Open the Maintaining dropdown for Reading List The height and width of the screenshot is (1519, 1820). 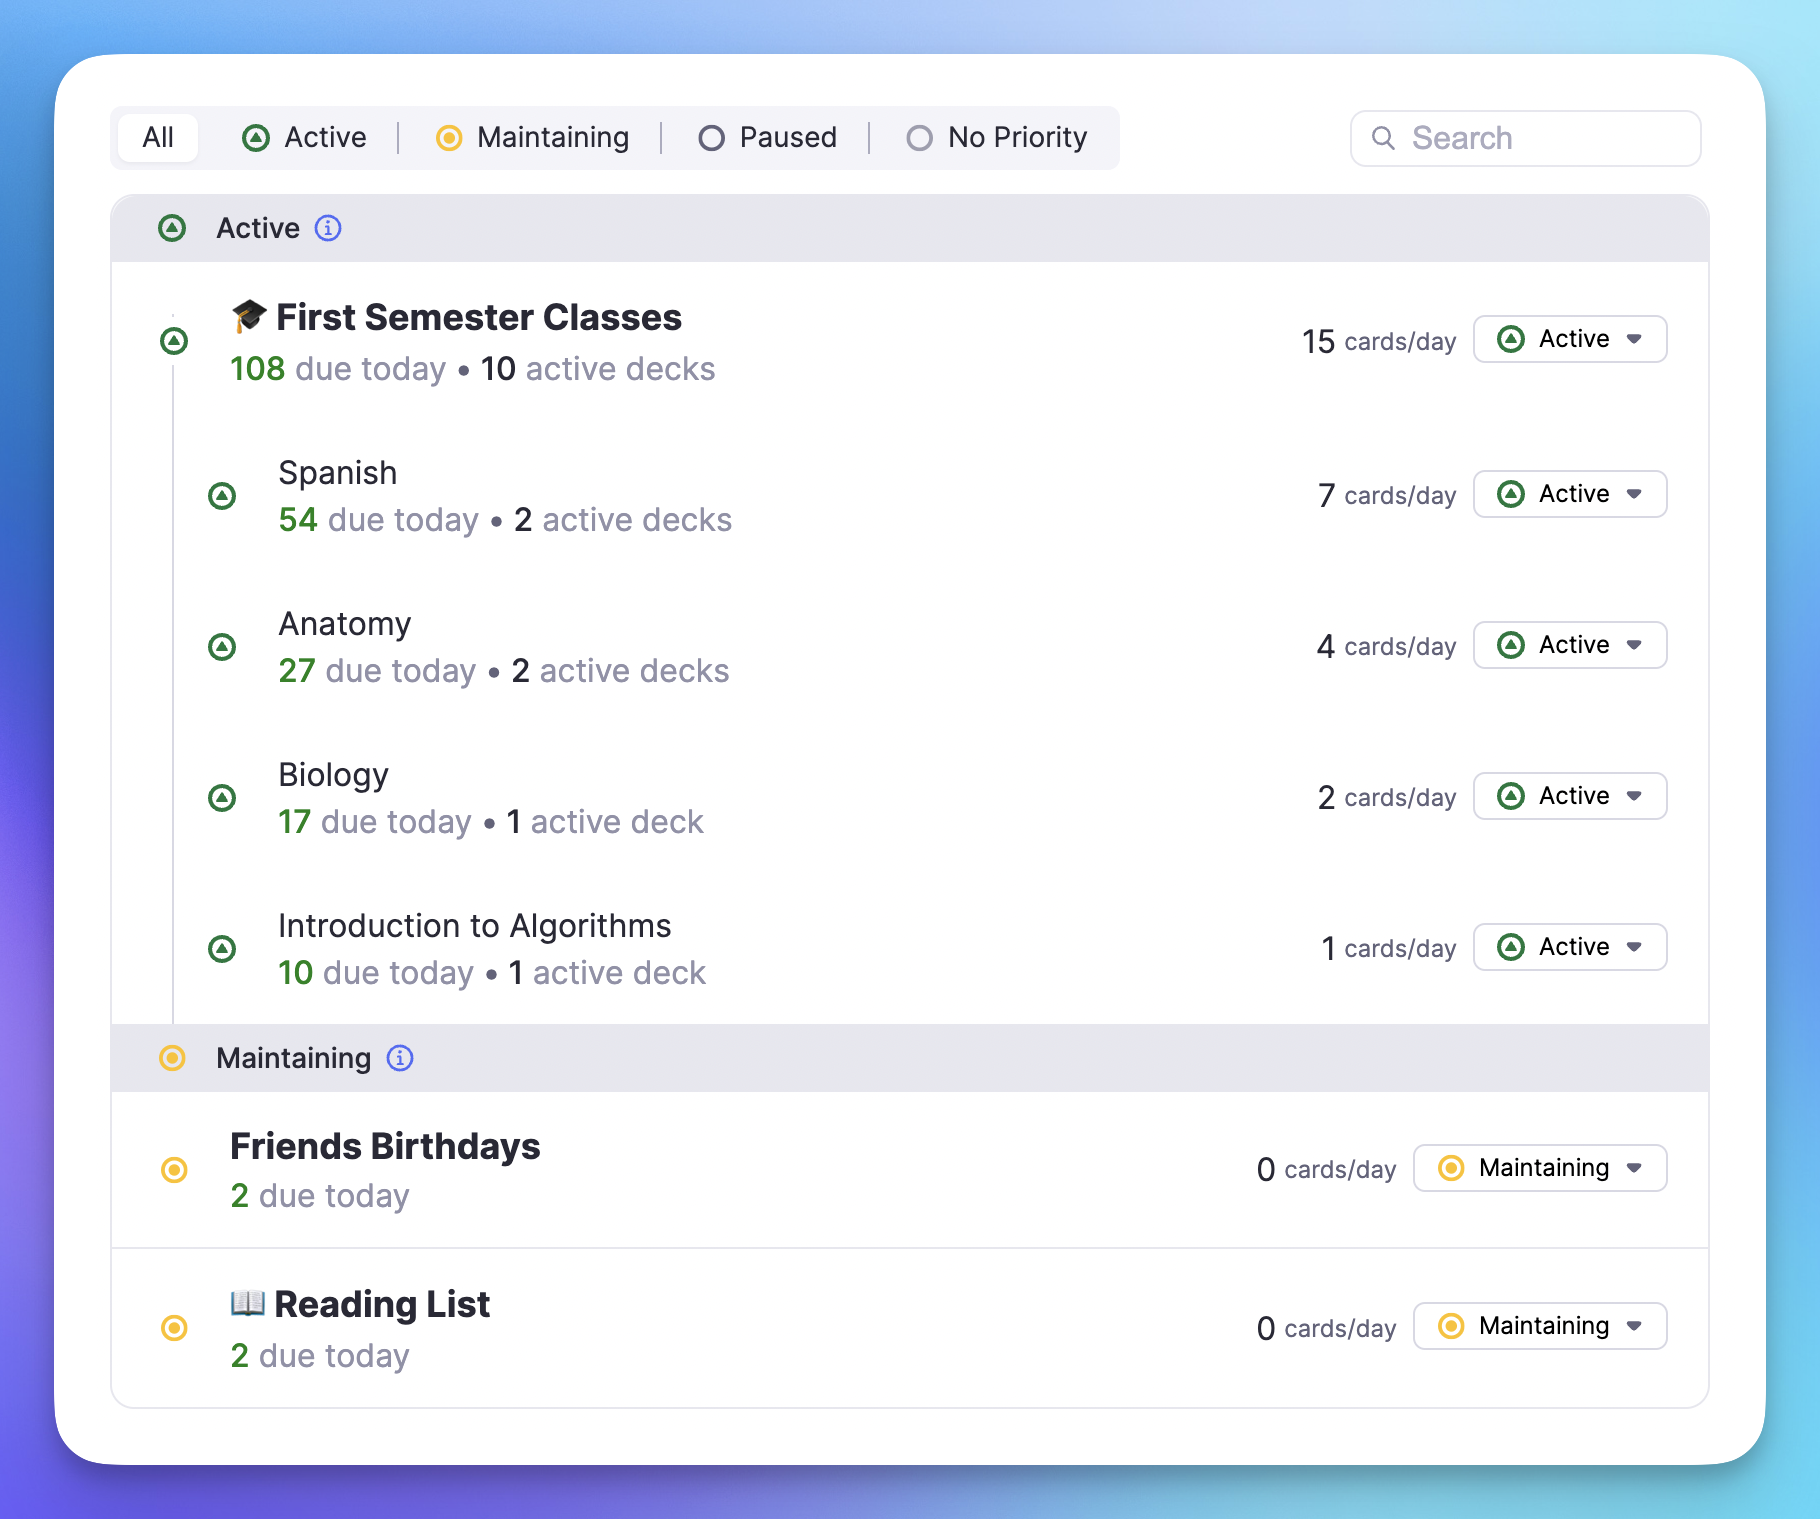click(1539, 1325)
